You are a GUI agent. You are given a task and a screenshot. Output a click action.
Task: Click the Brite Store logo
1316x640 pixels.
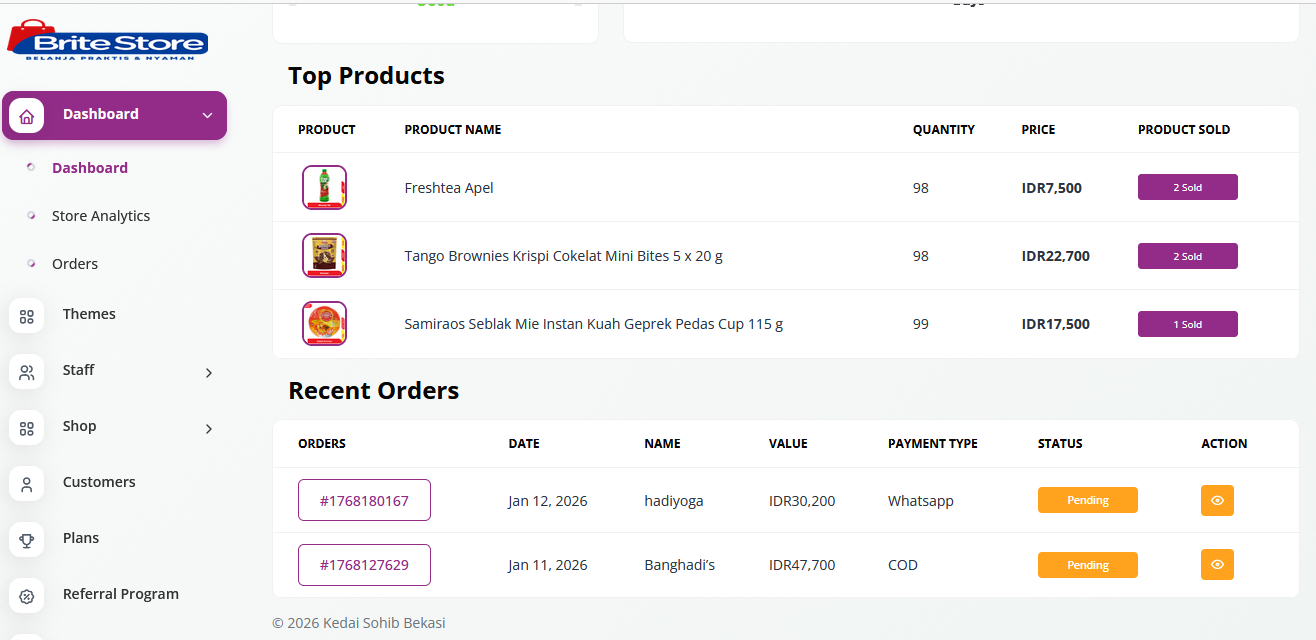(107, 42)
